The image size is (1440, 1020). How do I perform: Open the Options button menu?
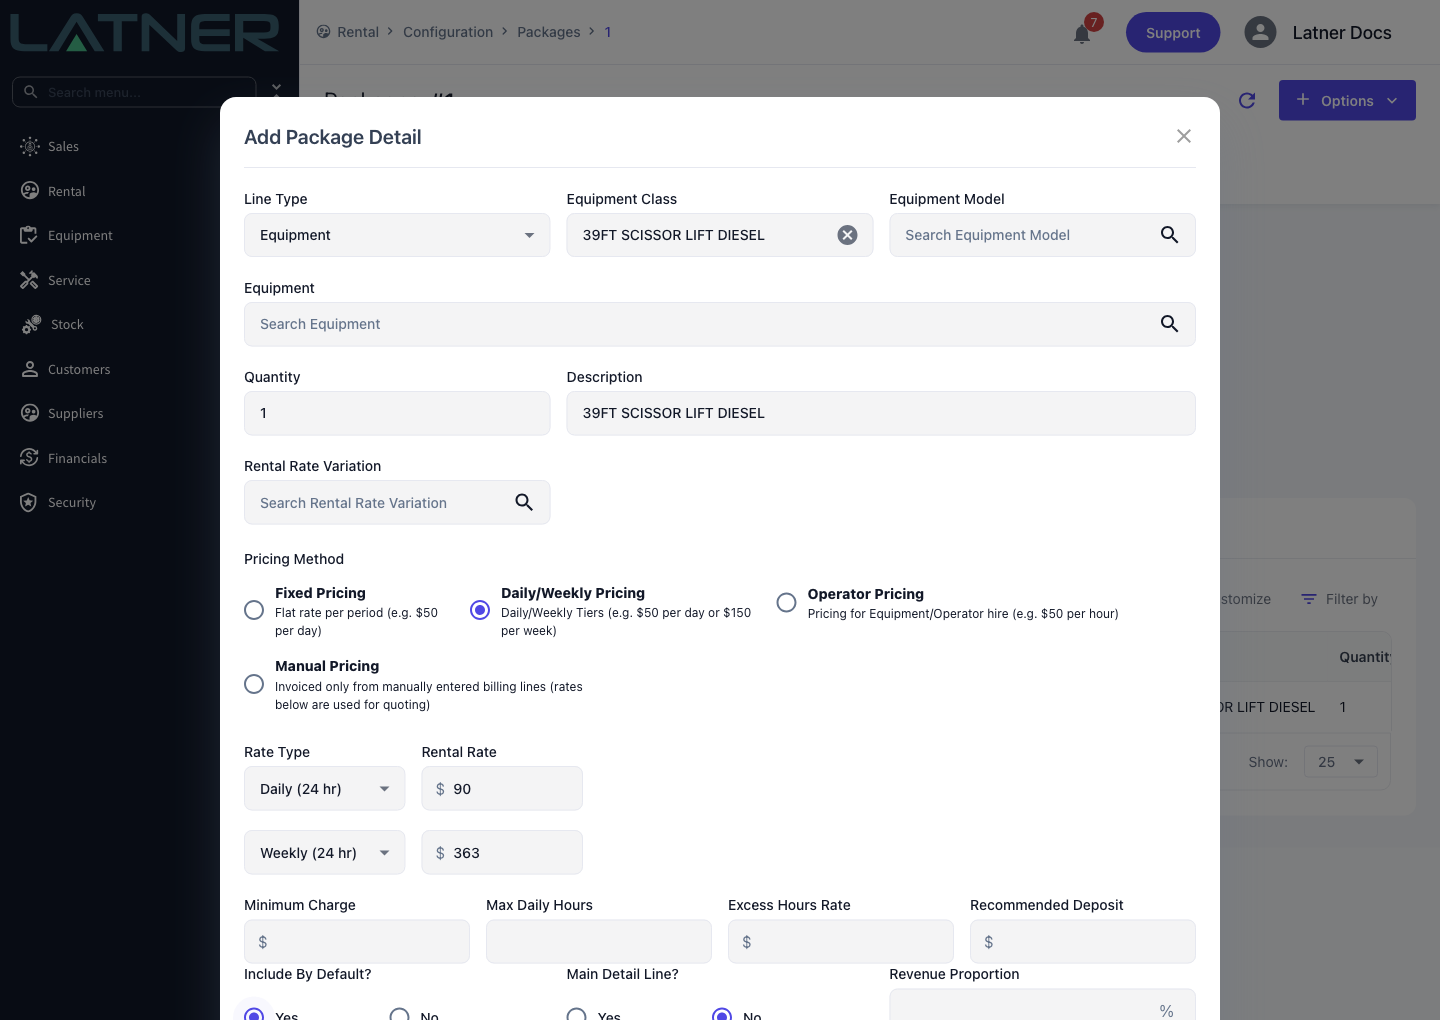point(1347,100)
